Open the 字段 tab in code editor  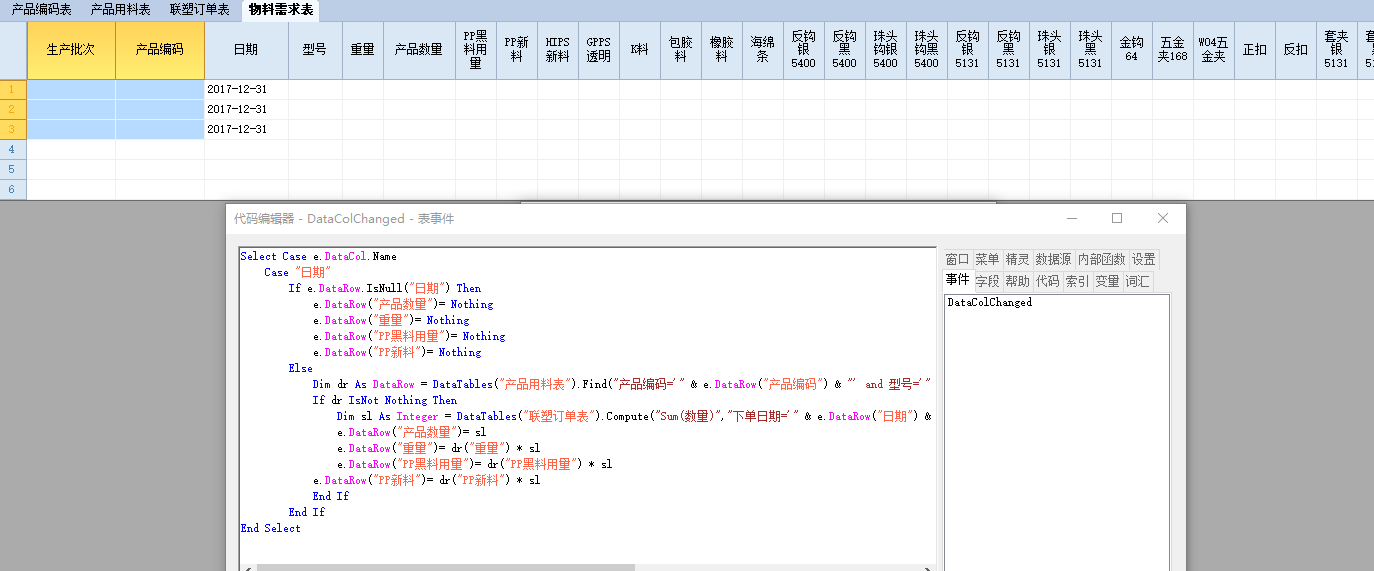[x=987, y=282]
